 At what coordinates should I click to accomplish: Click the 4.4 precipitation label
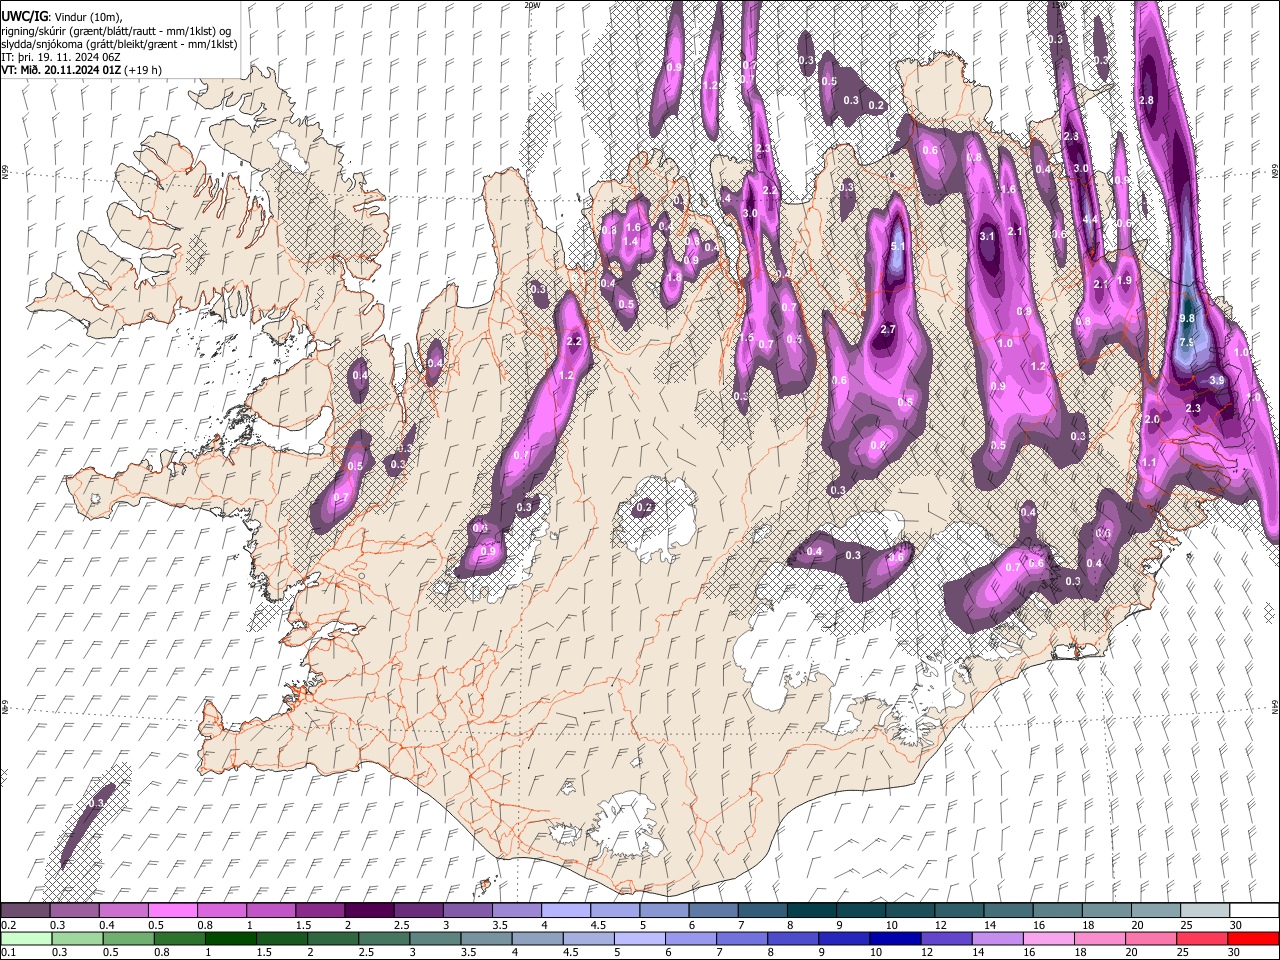tap(1091, 220)
